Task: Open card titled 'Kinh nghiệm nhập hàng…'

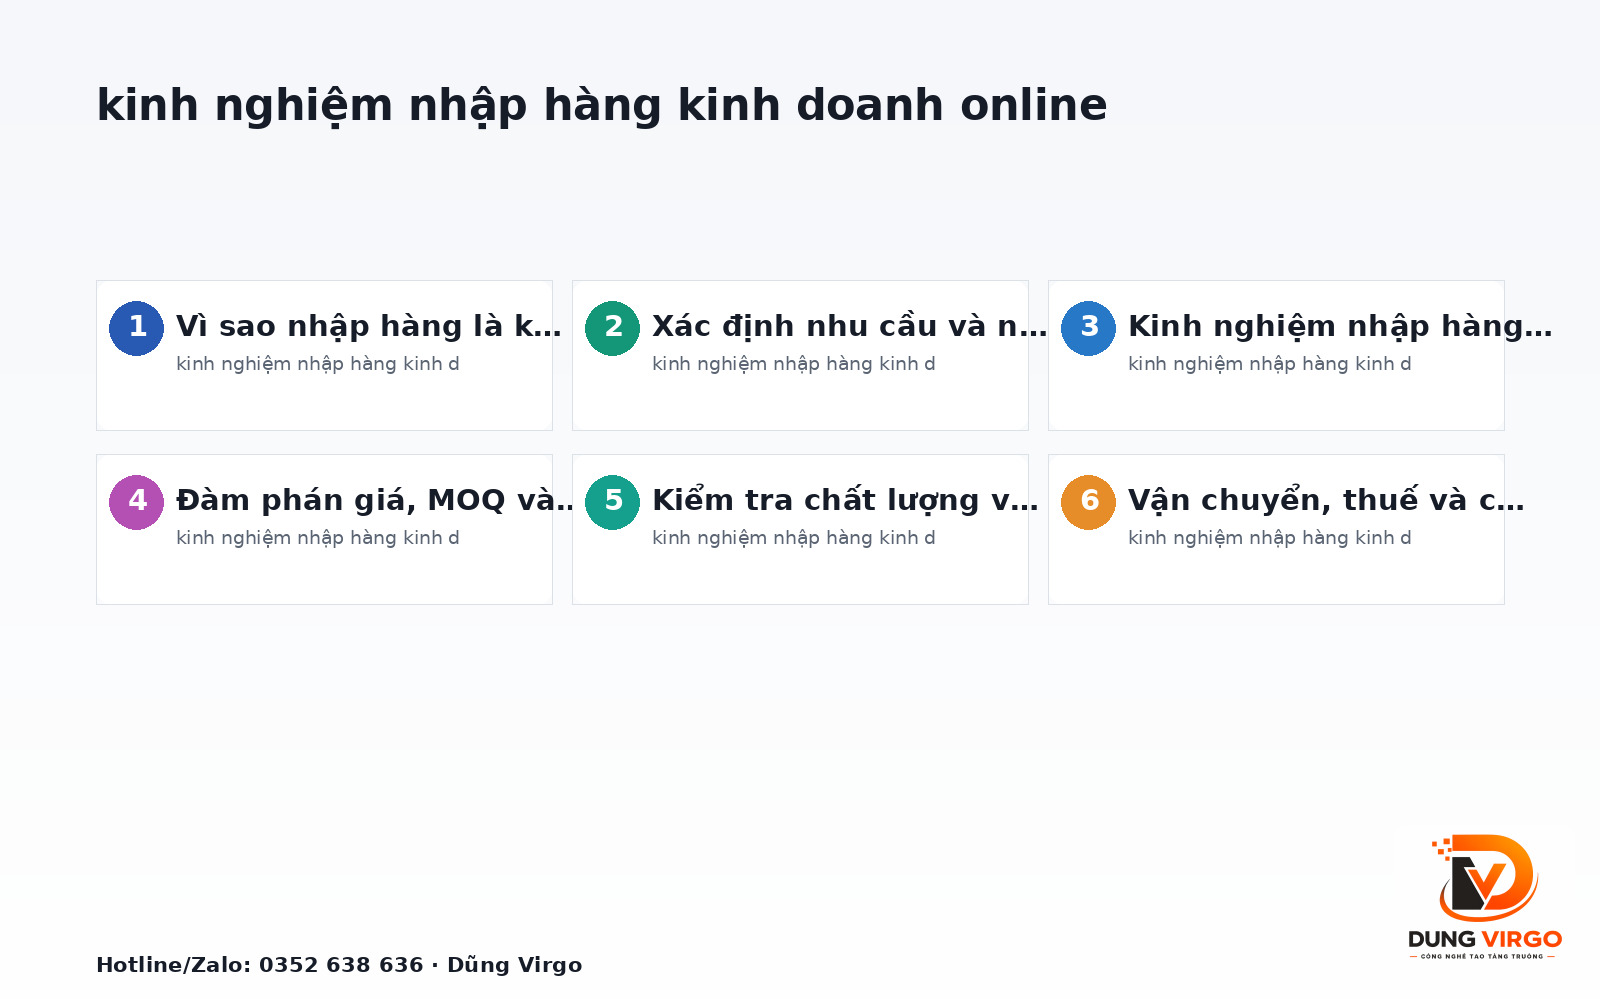Action: pos(1276,355)
